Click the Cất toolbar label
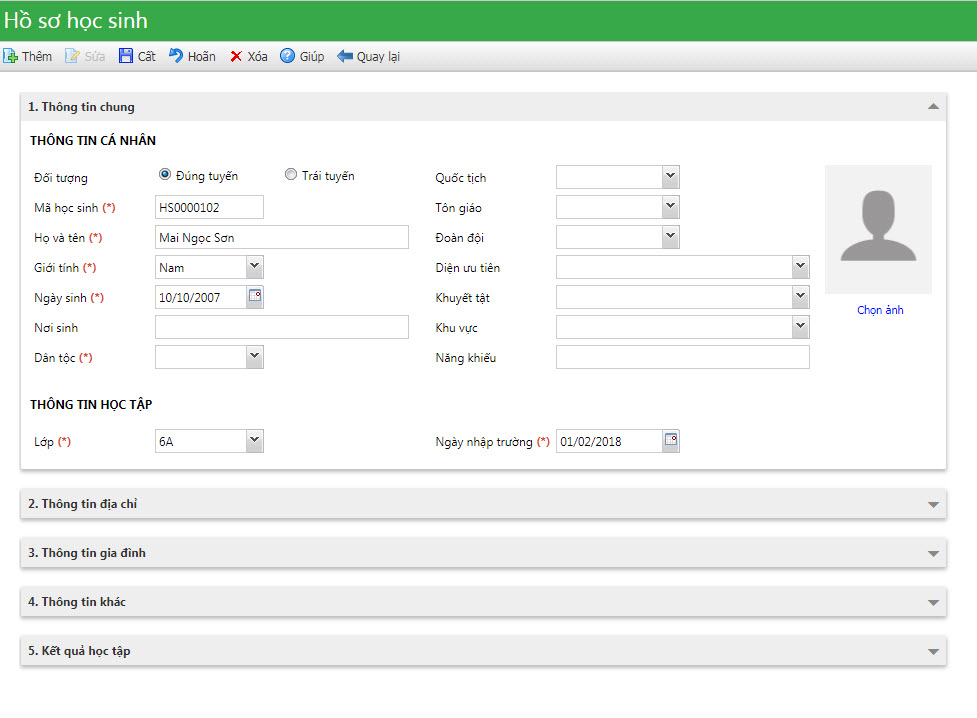The image size is (977, 718). pos(146,57)
